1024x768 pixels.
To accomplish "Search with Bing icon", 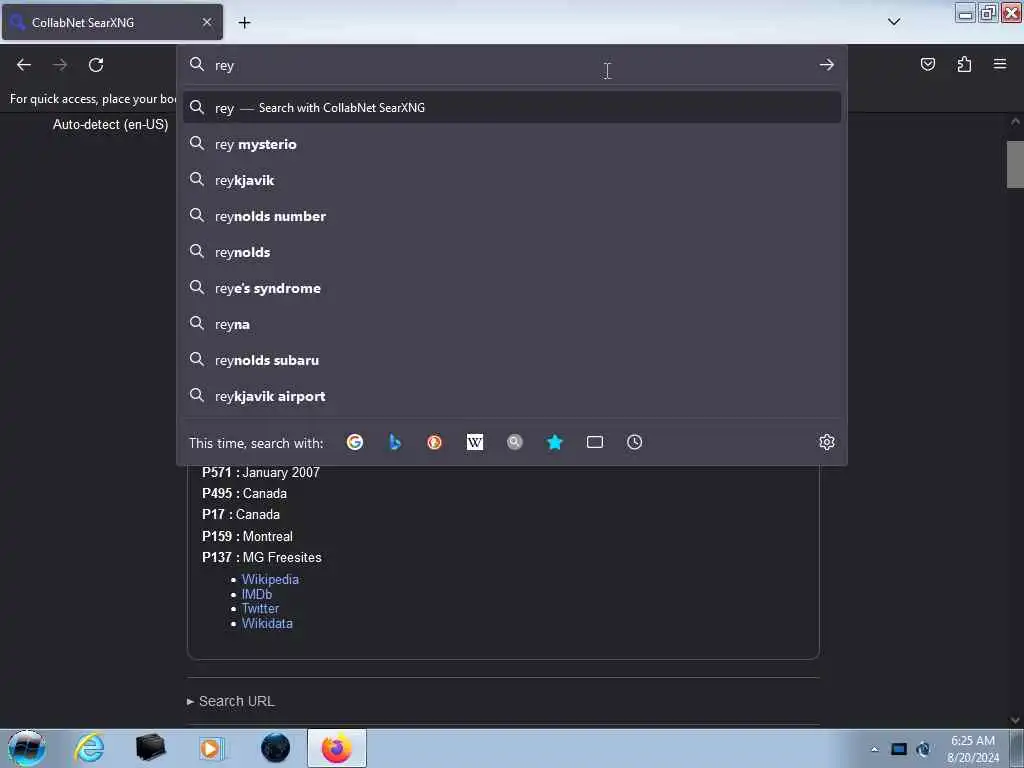I will (394, 442).
